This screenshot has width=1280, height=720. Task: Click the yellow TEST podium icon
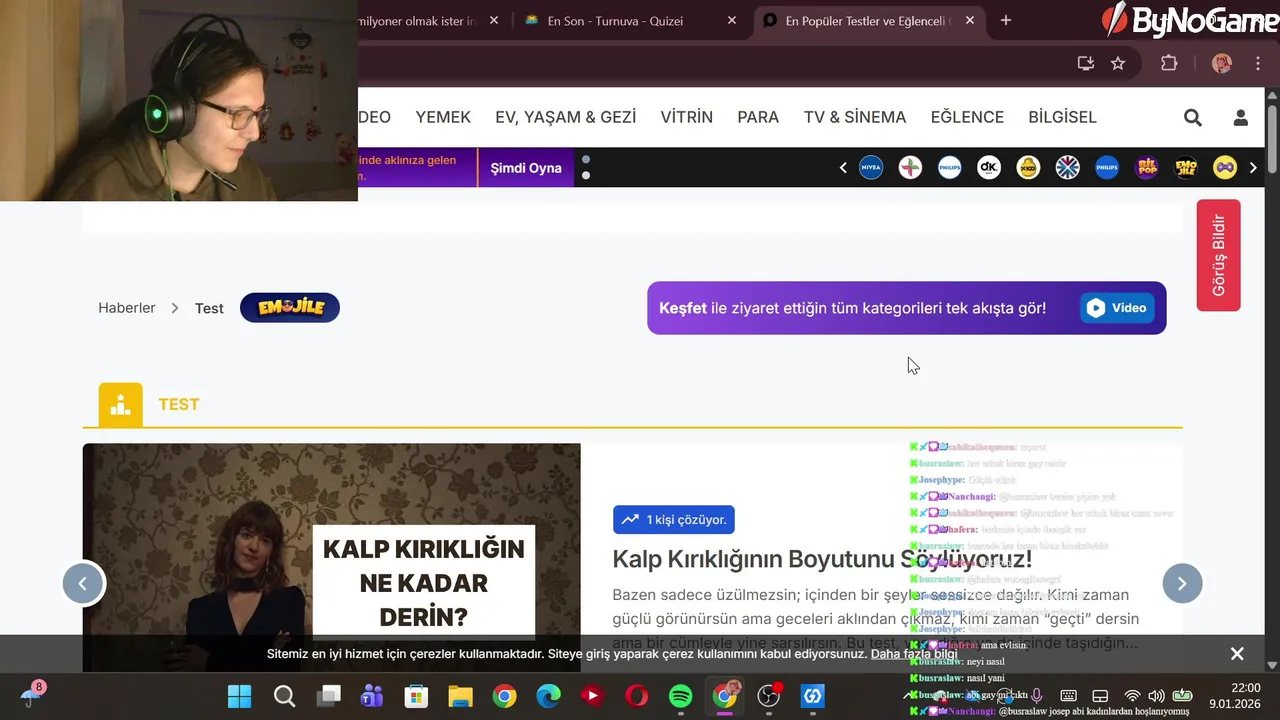tap(121, 405)
